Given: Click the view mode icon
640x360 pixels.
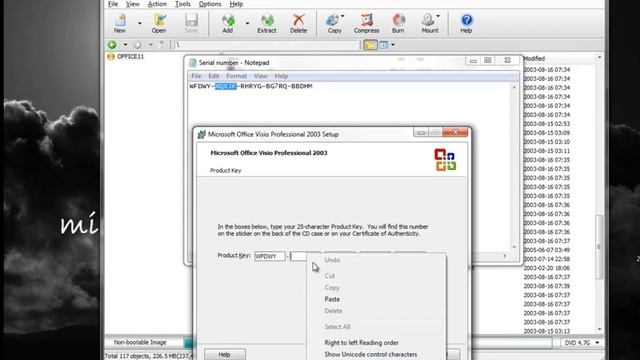Looking at the screenshot, I should pos(384,44).
